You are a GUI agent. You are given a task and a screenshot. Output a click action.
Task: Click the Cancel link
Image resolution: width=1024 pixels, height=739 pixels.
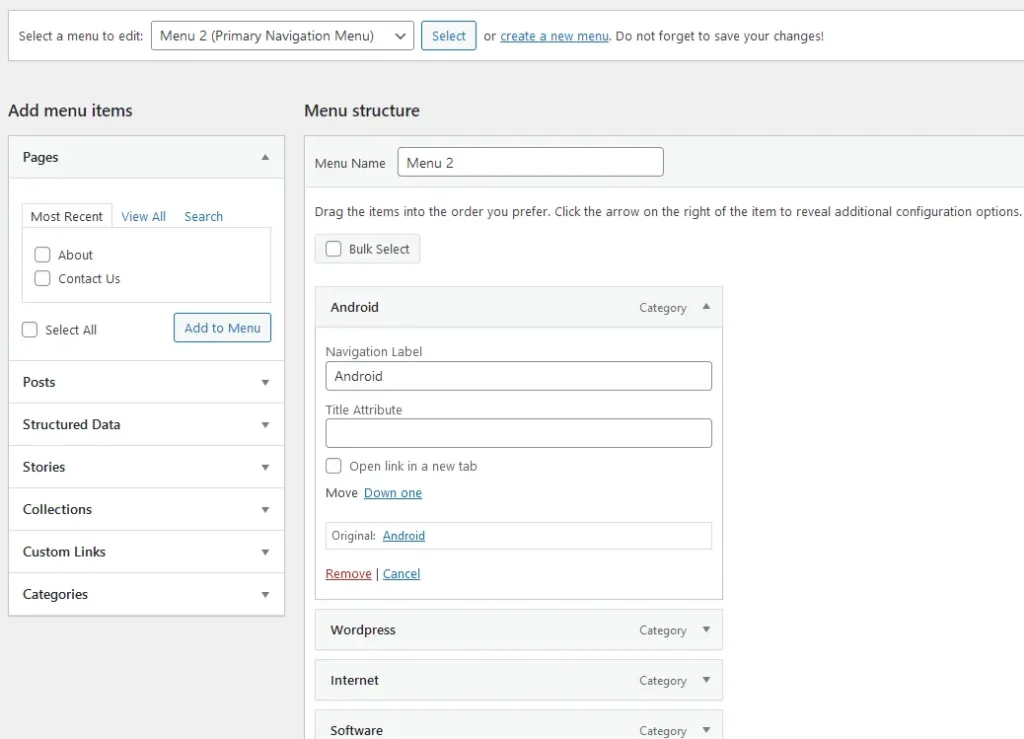click(401, 574)
